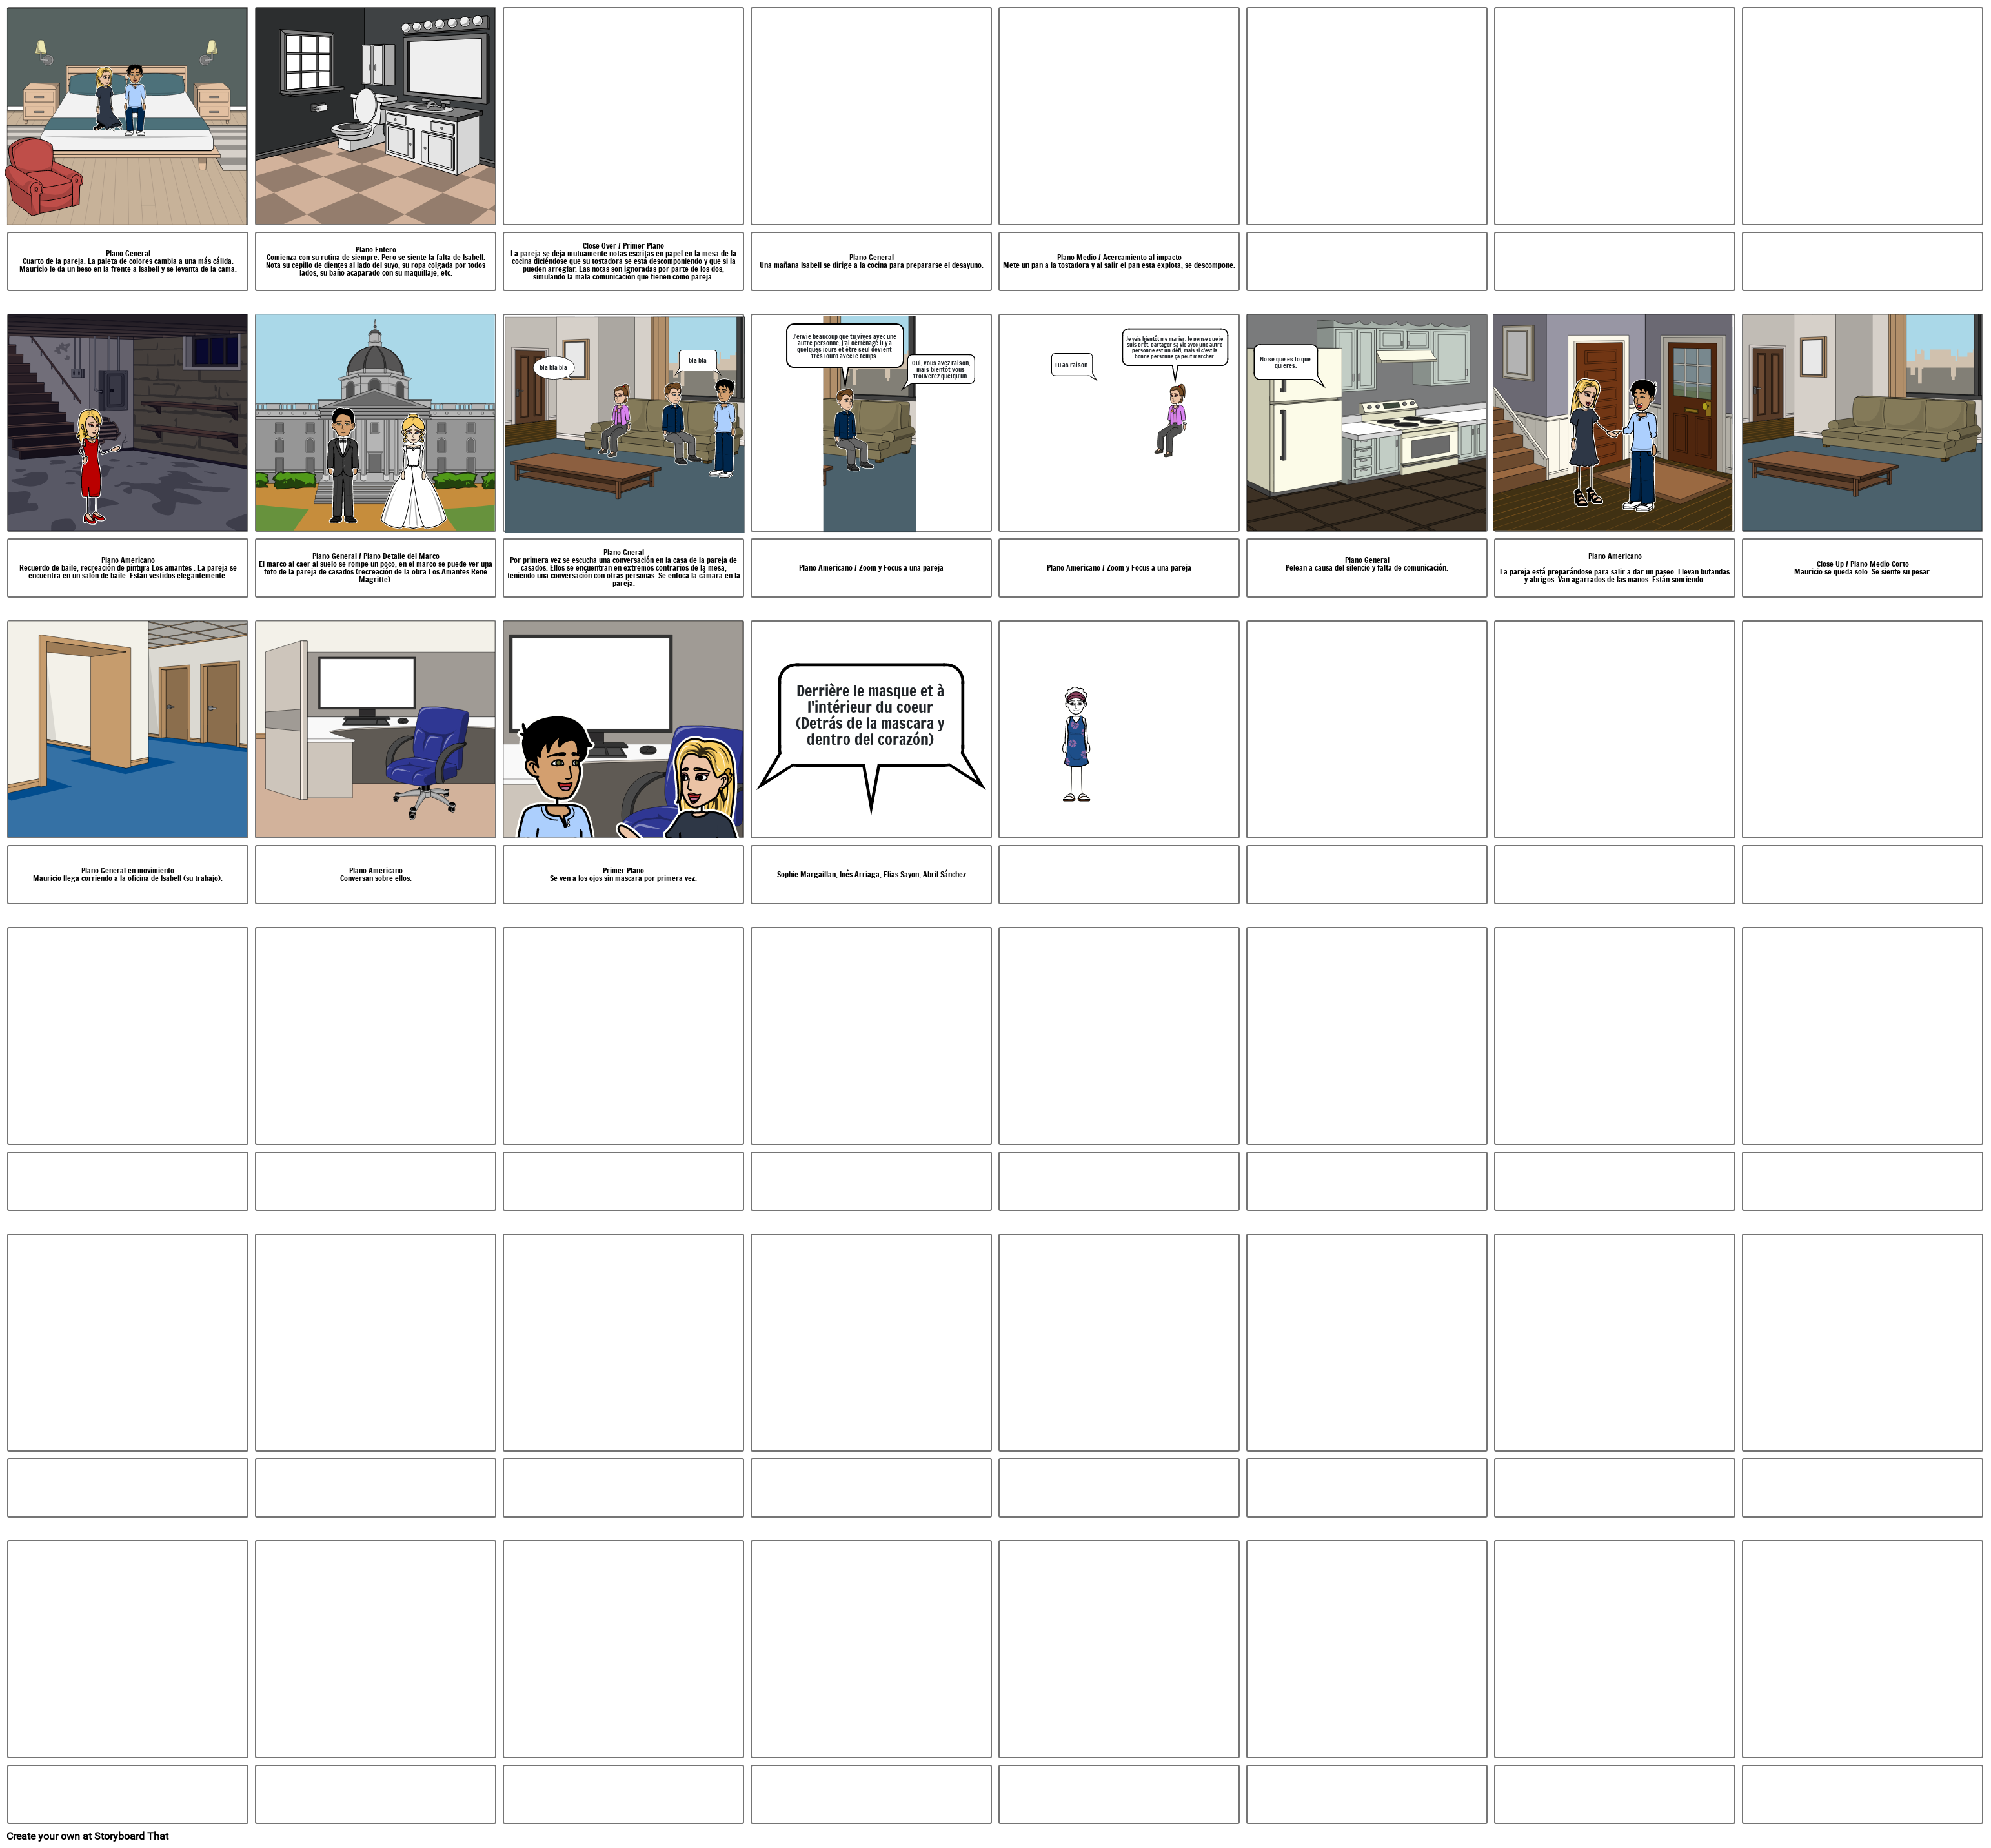Select the kitchen scene with white refrigerator
1991x1848 pixels.
click(1366, 423)
